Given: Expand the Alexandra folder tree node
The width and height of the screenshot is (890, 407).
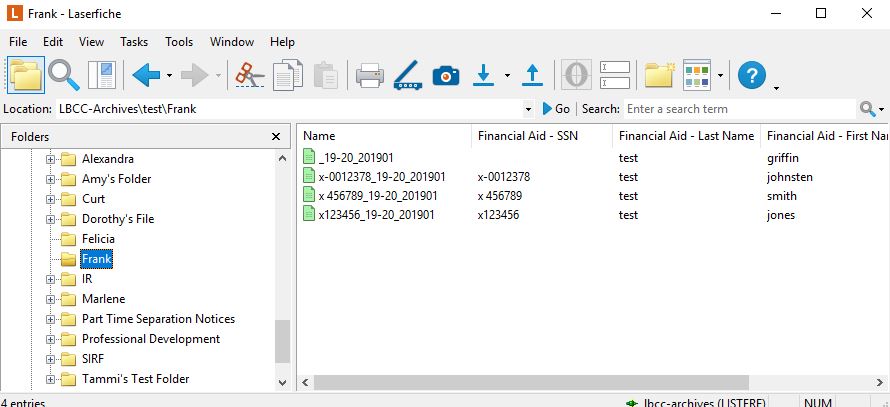Looking at the screenshot, I should [50, 159].
